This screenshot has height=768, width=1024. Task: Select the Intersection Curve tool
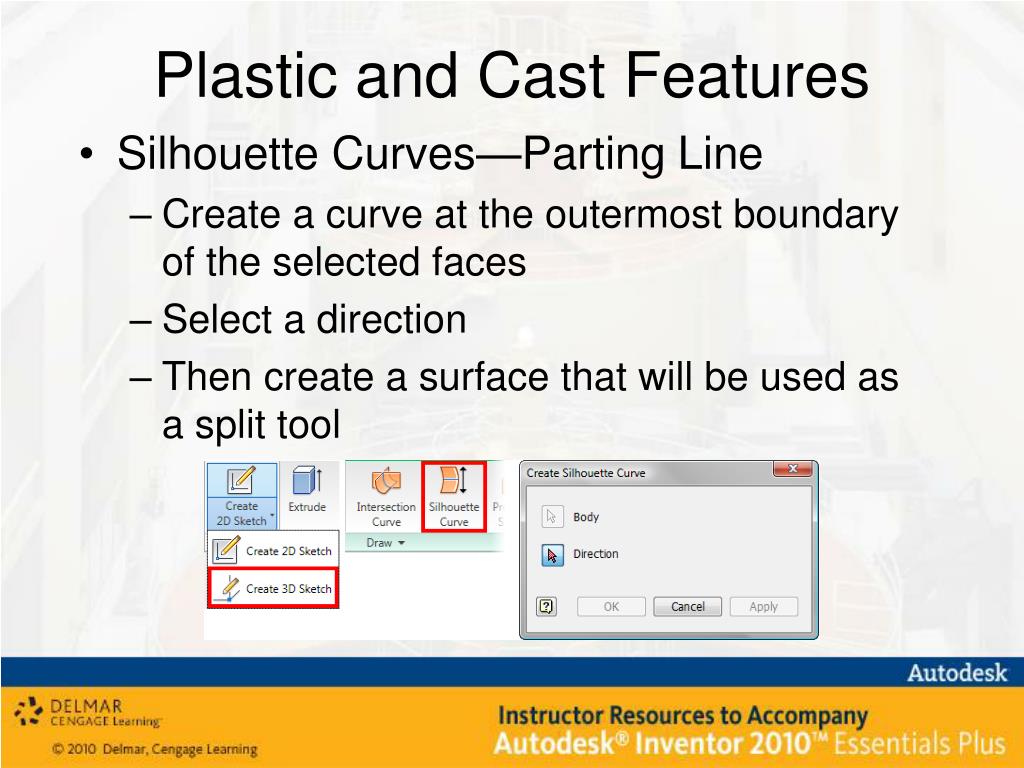click(x=386, y=497)
